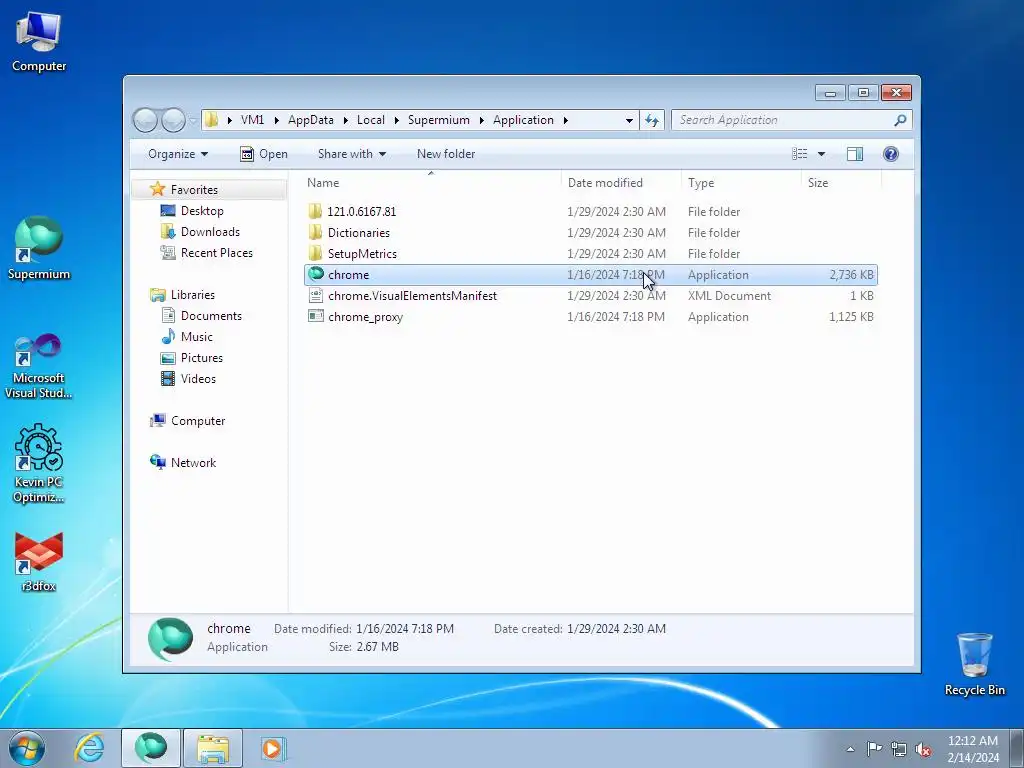This screenshot has width=1024, height=768.
Task: Expand the view options dropdown arrow
Action: (x=822, y=153)
